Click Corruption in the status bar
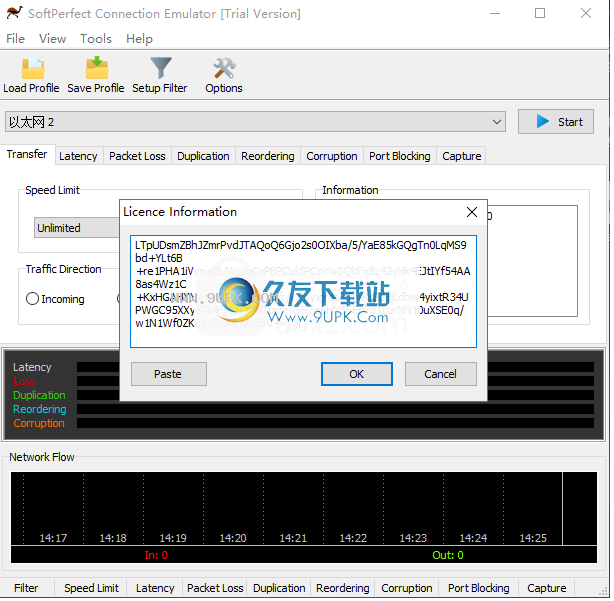This screenshot has height=601, width=614. [x=407, y=588]
